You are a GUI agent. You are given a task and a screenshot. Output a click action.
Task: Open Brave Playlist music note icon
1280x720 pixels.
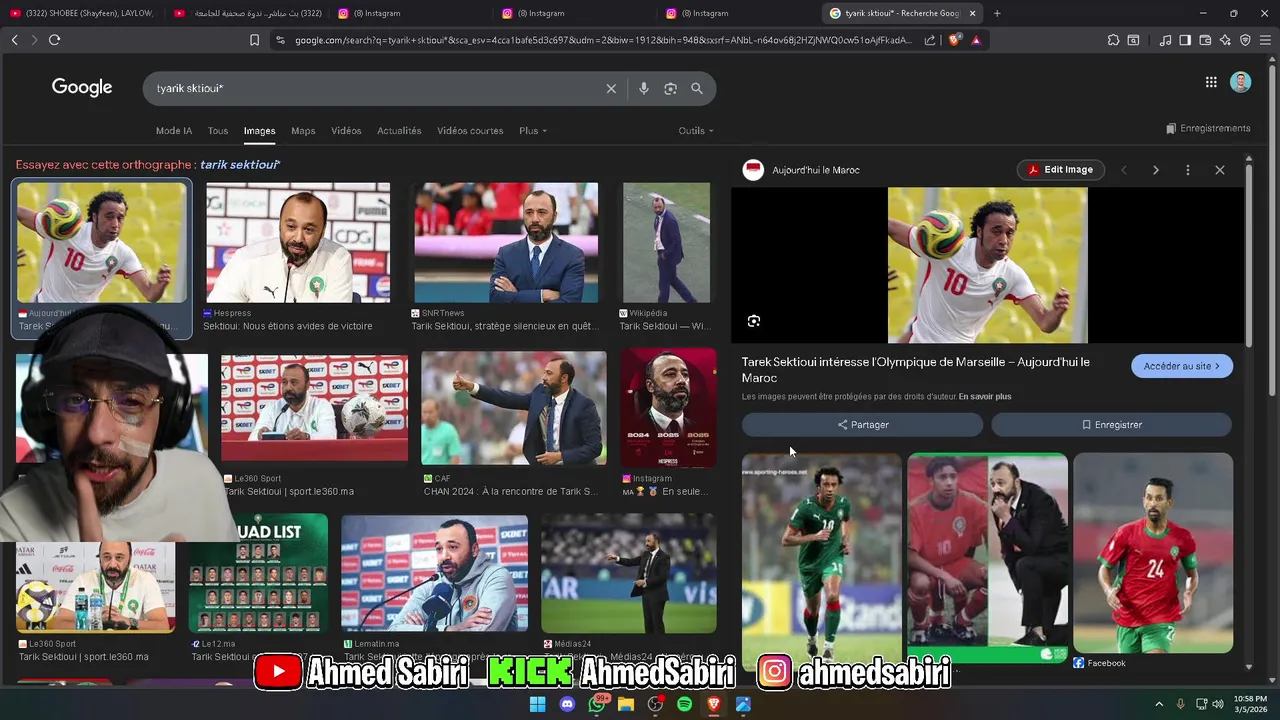point(1165,40)
